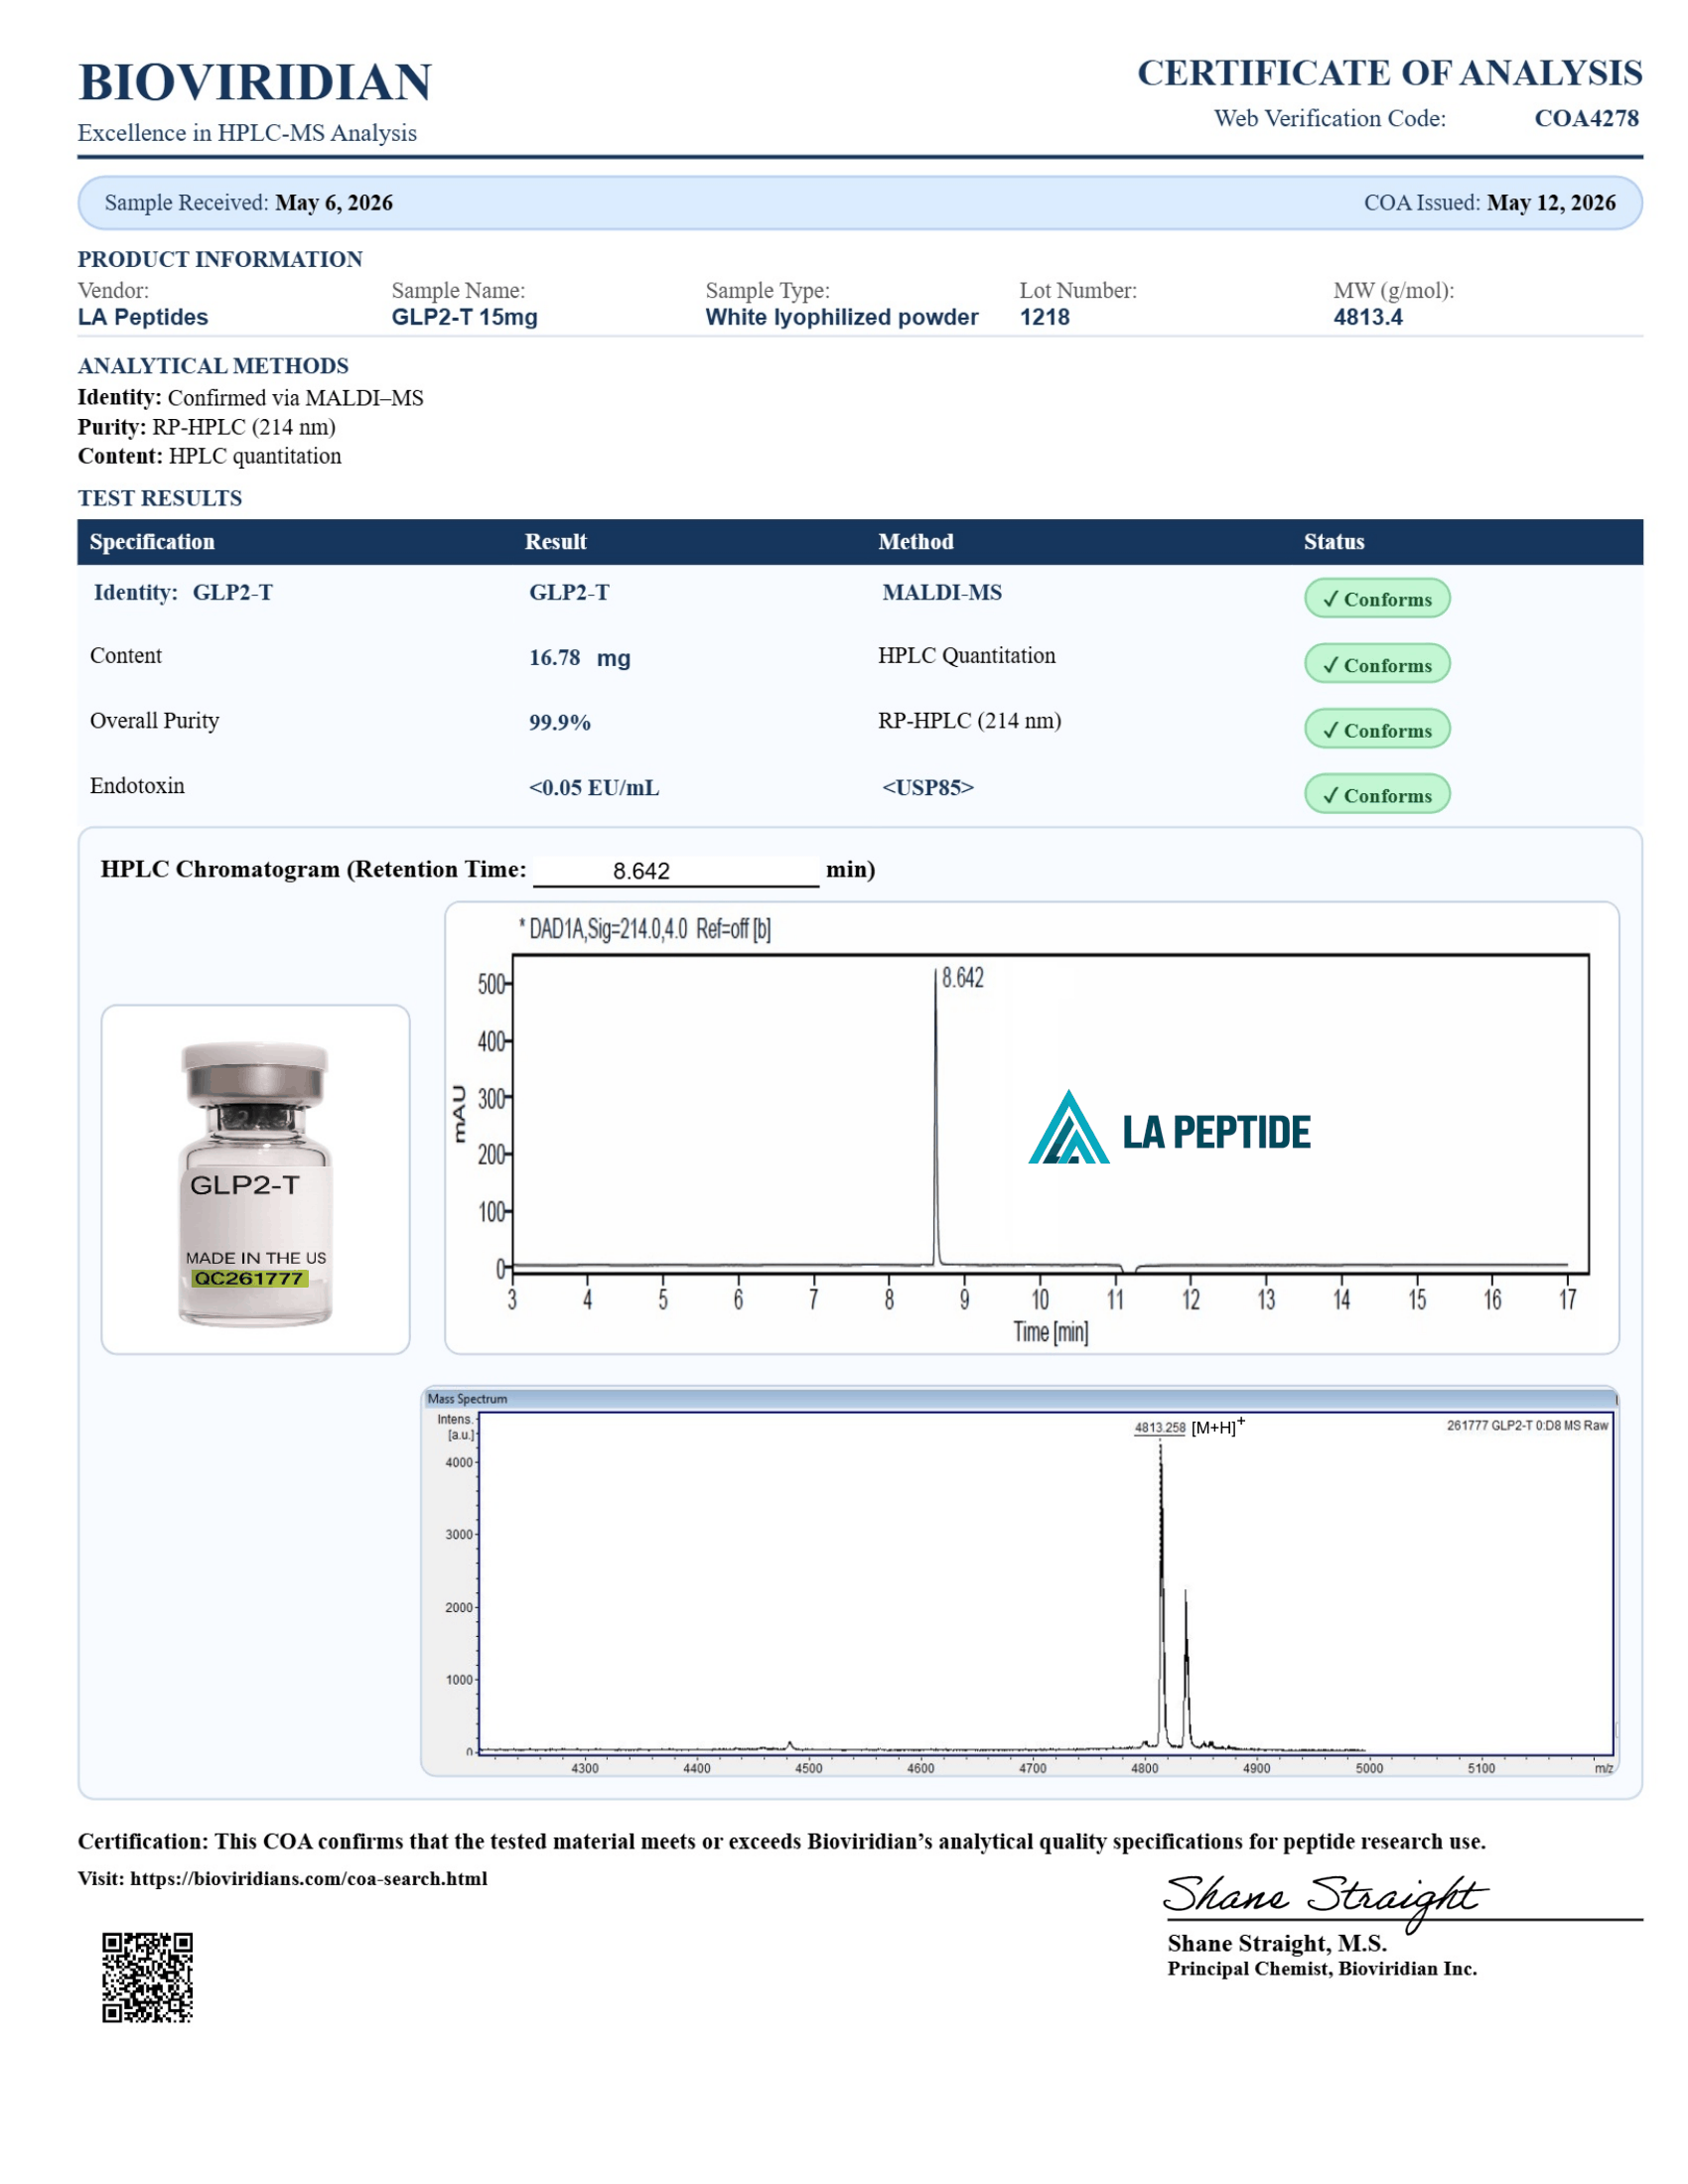1688x2184 pixels.
Task: Click the Conforms badge in the Endotoxin row
Action: pos(1377,794)
